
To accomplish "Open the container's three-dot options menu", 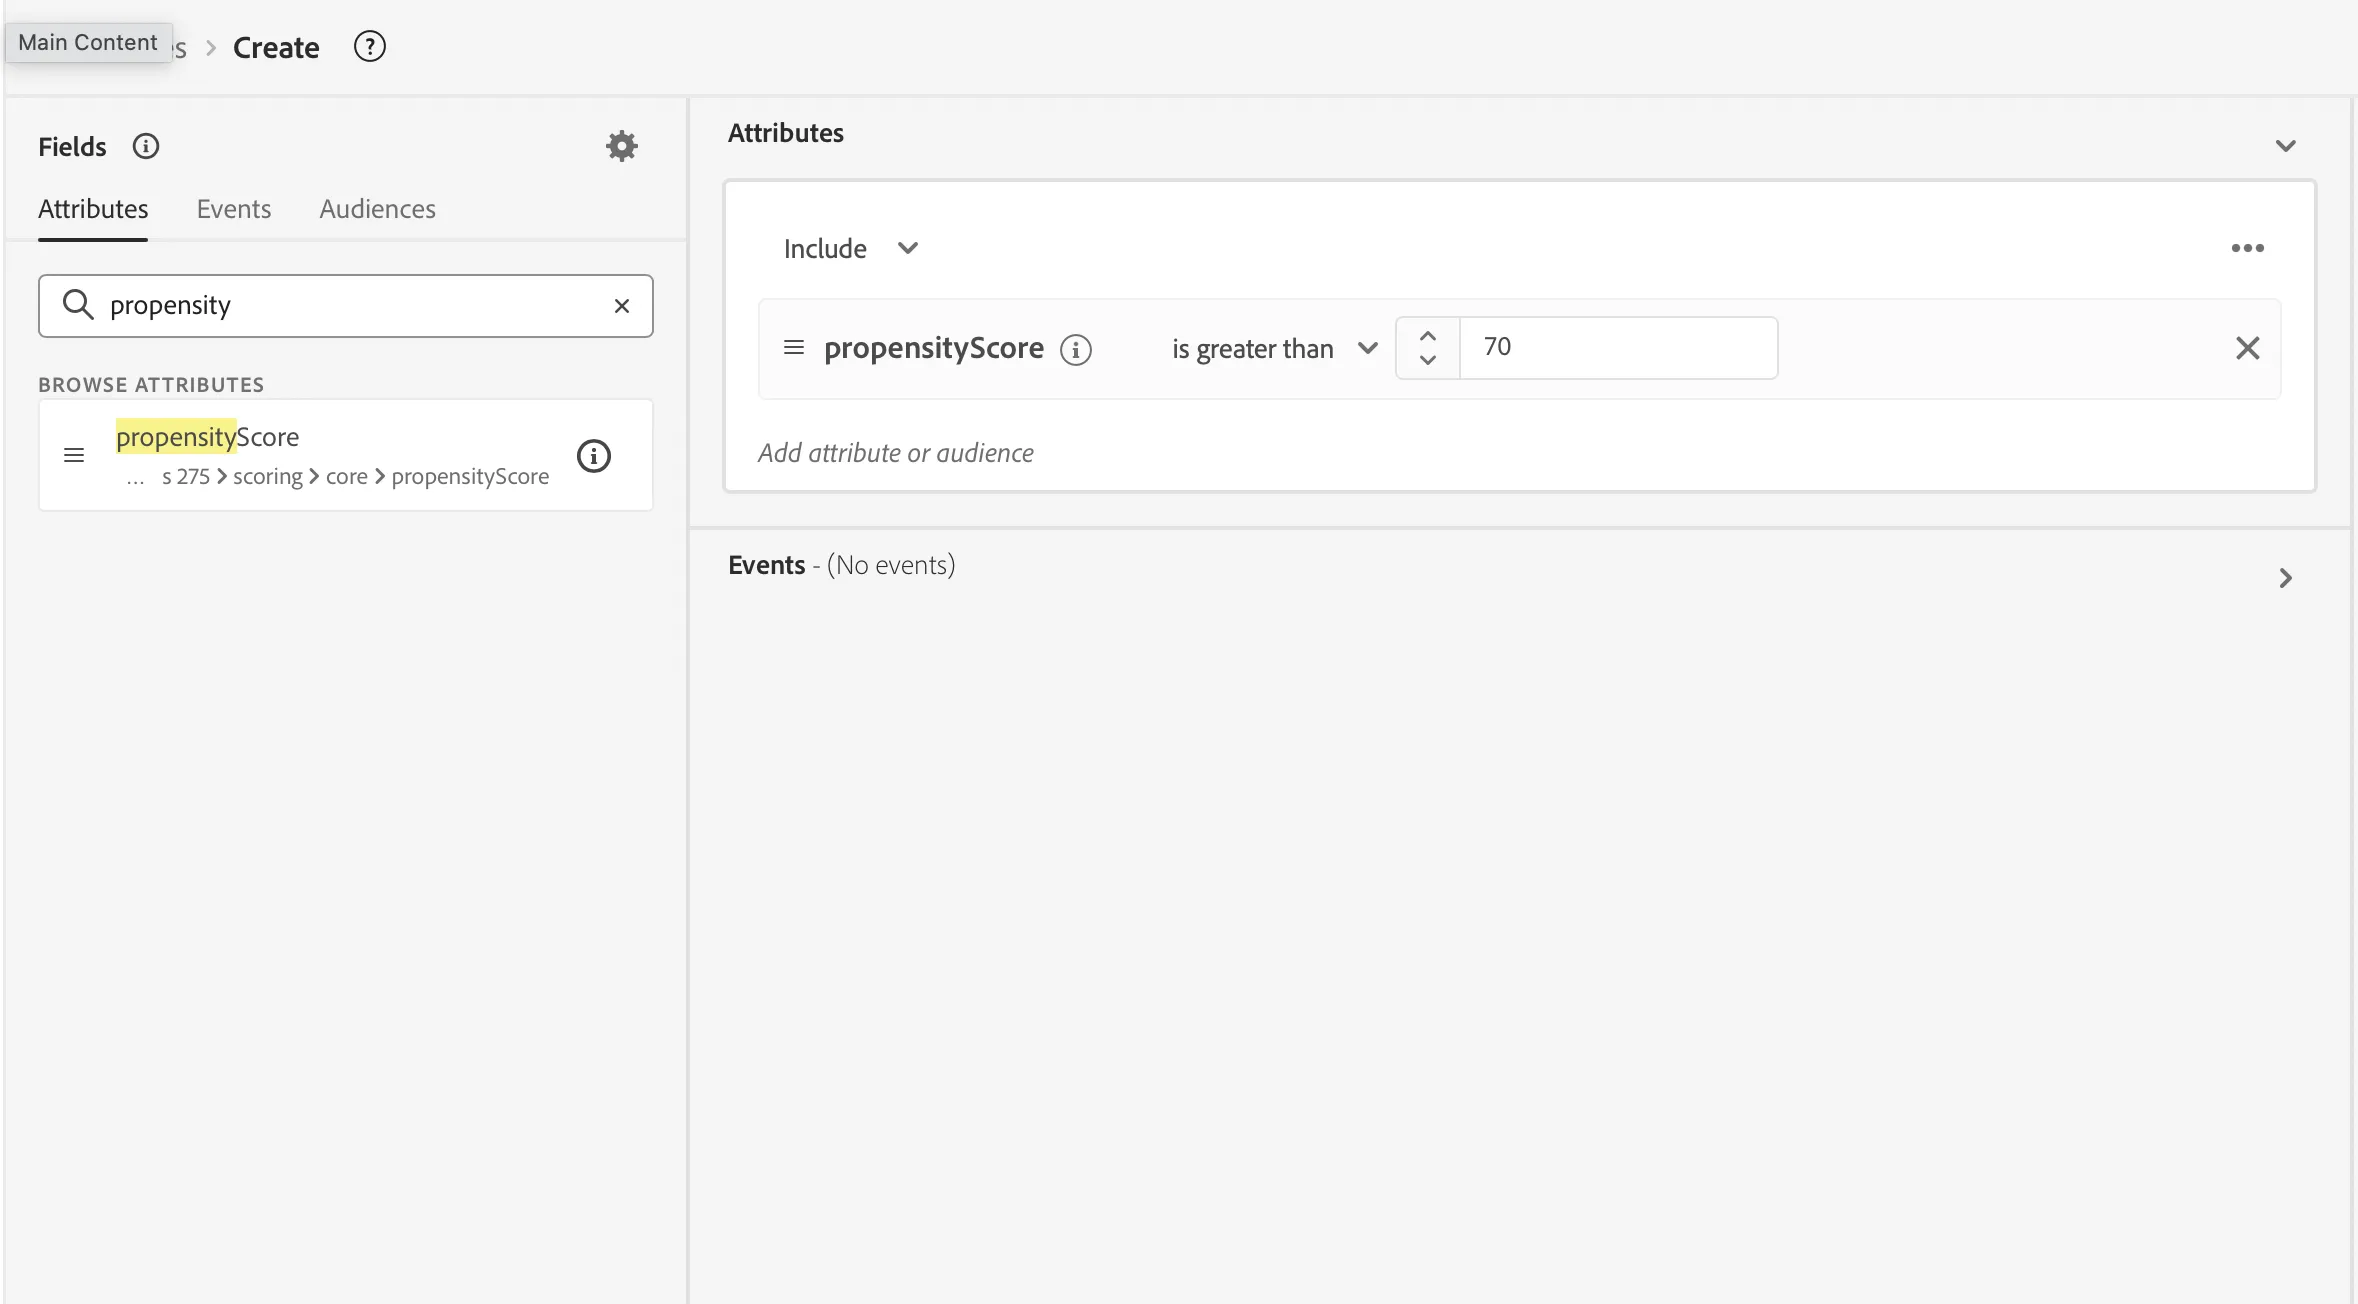I will click(2248, 248).
